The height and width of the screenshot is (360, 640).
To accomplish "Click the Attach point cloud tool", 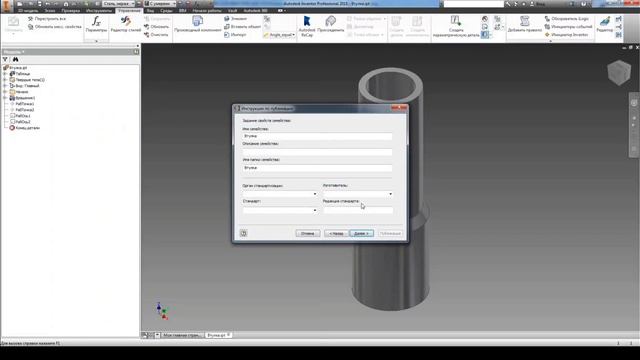I will pyautogui.click(x=330, y=24).
